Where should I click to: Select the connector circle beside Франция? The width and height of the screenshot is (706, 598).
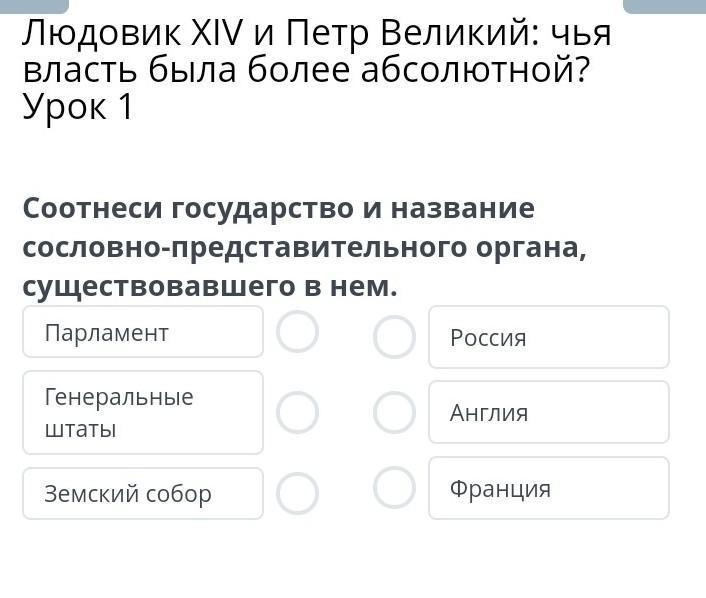coord(394,488)
